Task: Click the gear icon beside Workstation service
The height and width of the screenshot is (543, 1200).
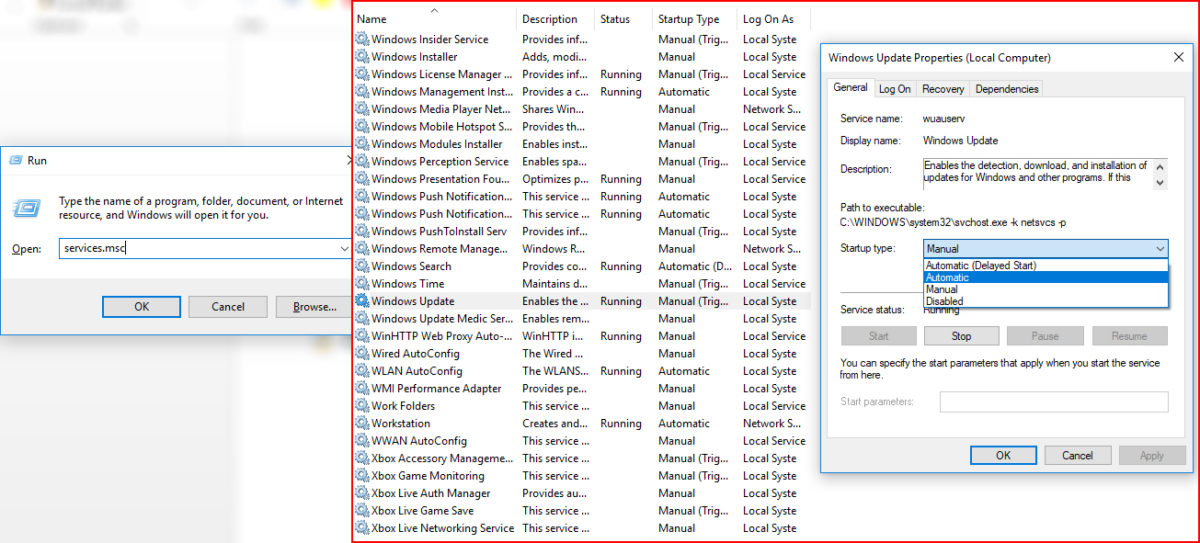Action: click(362, 423)
